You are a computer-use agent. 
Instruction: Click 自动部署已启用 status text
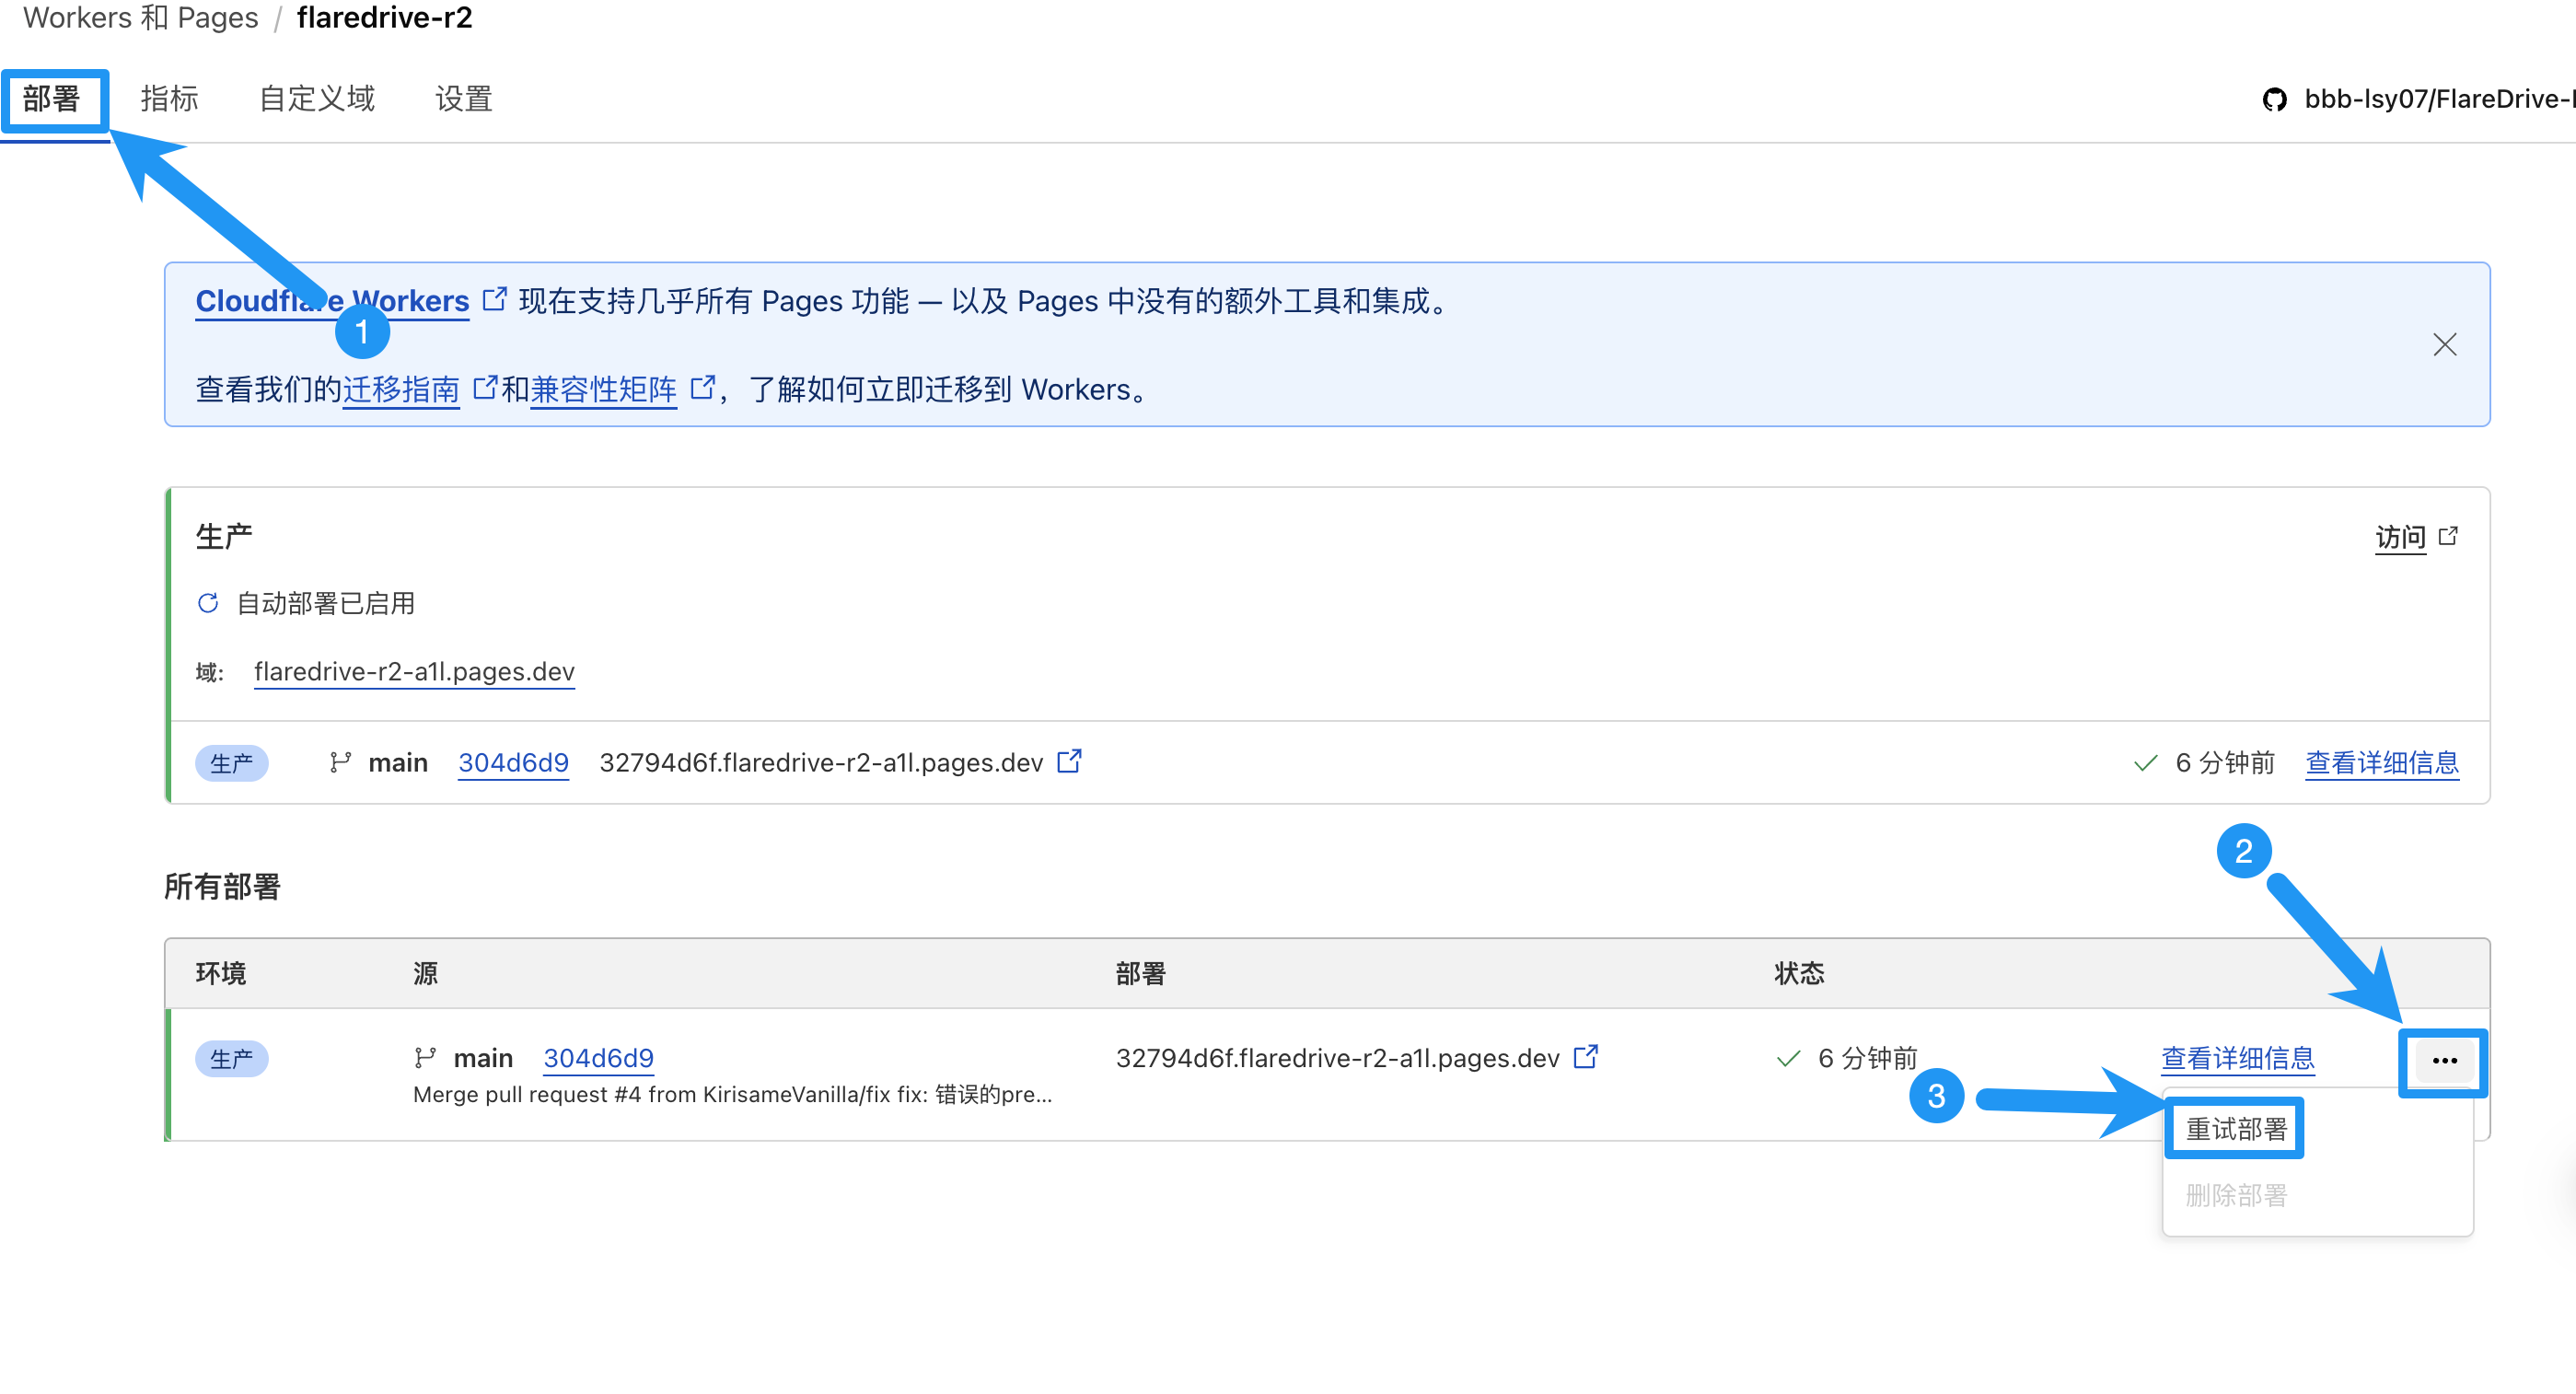325,603
